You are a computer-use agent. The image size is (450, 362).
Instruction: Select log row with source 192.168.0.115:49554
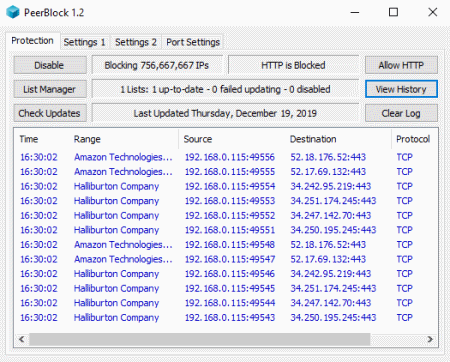click(x=226, y=186)
